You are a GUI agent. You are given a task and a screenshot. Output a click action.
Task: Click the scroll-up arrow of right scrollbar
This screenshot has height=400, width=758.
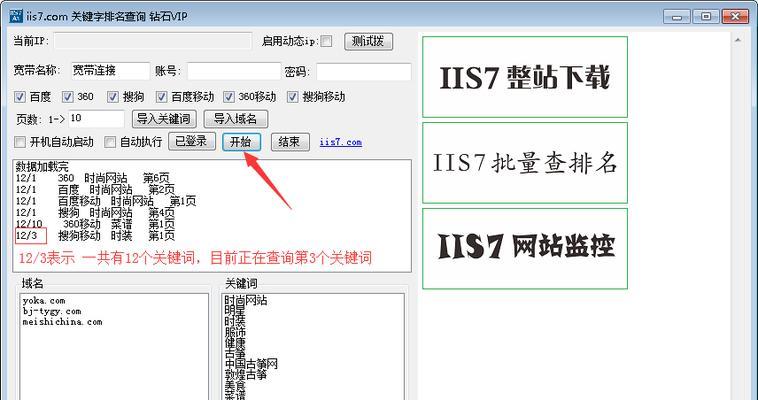pos(738,41)
